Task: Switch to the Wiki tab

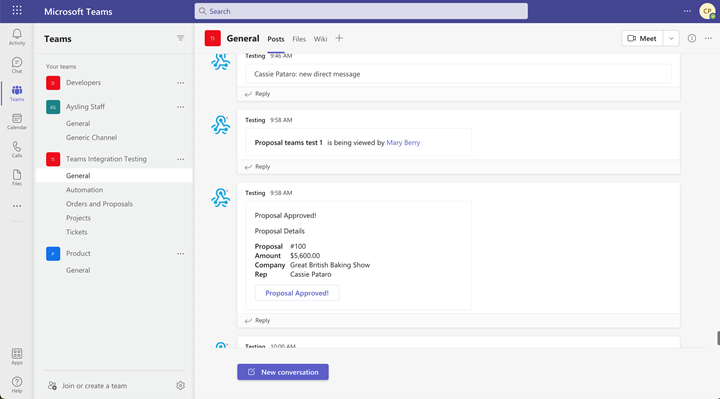Action: click(x=321, y=39)
